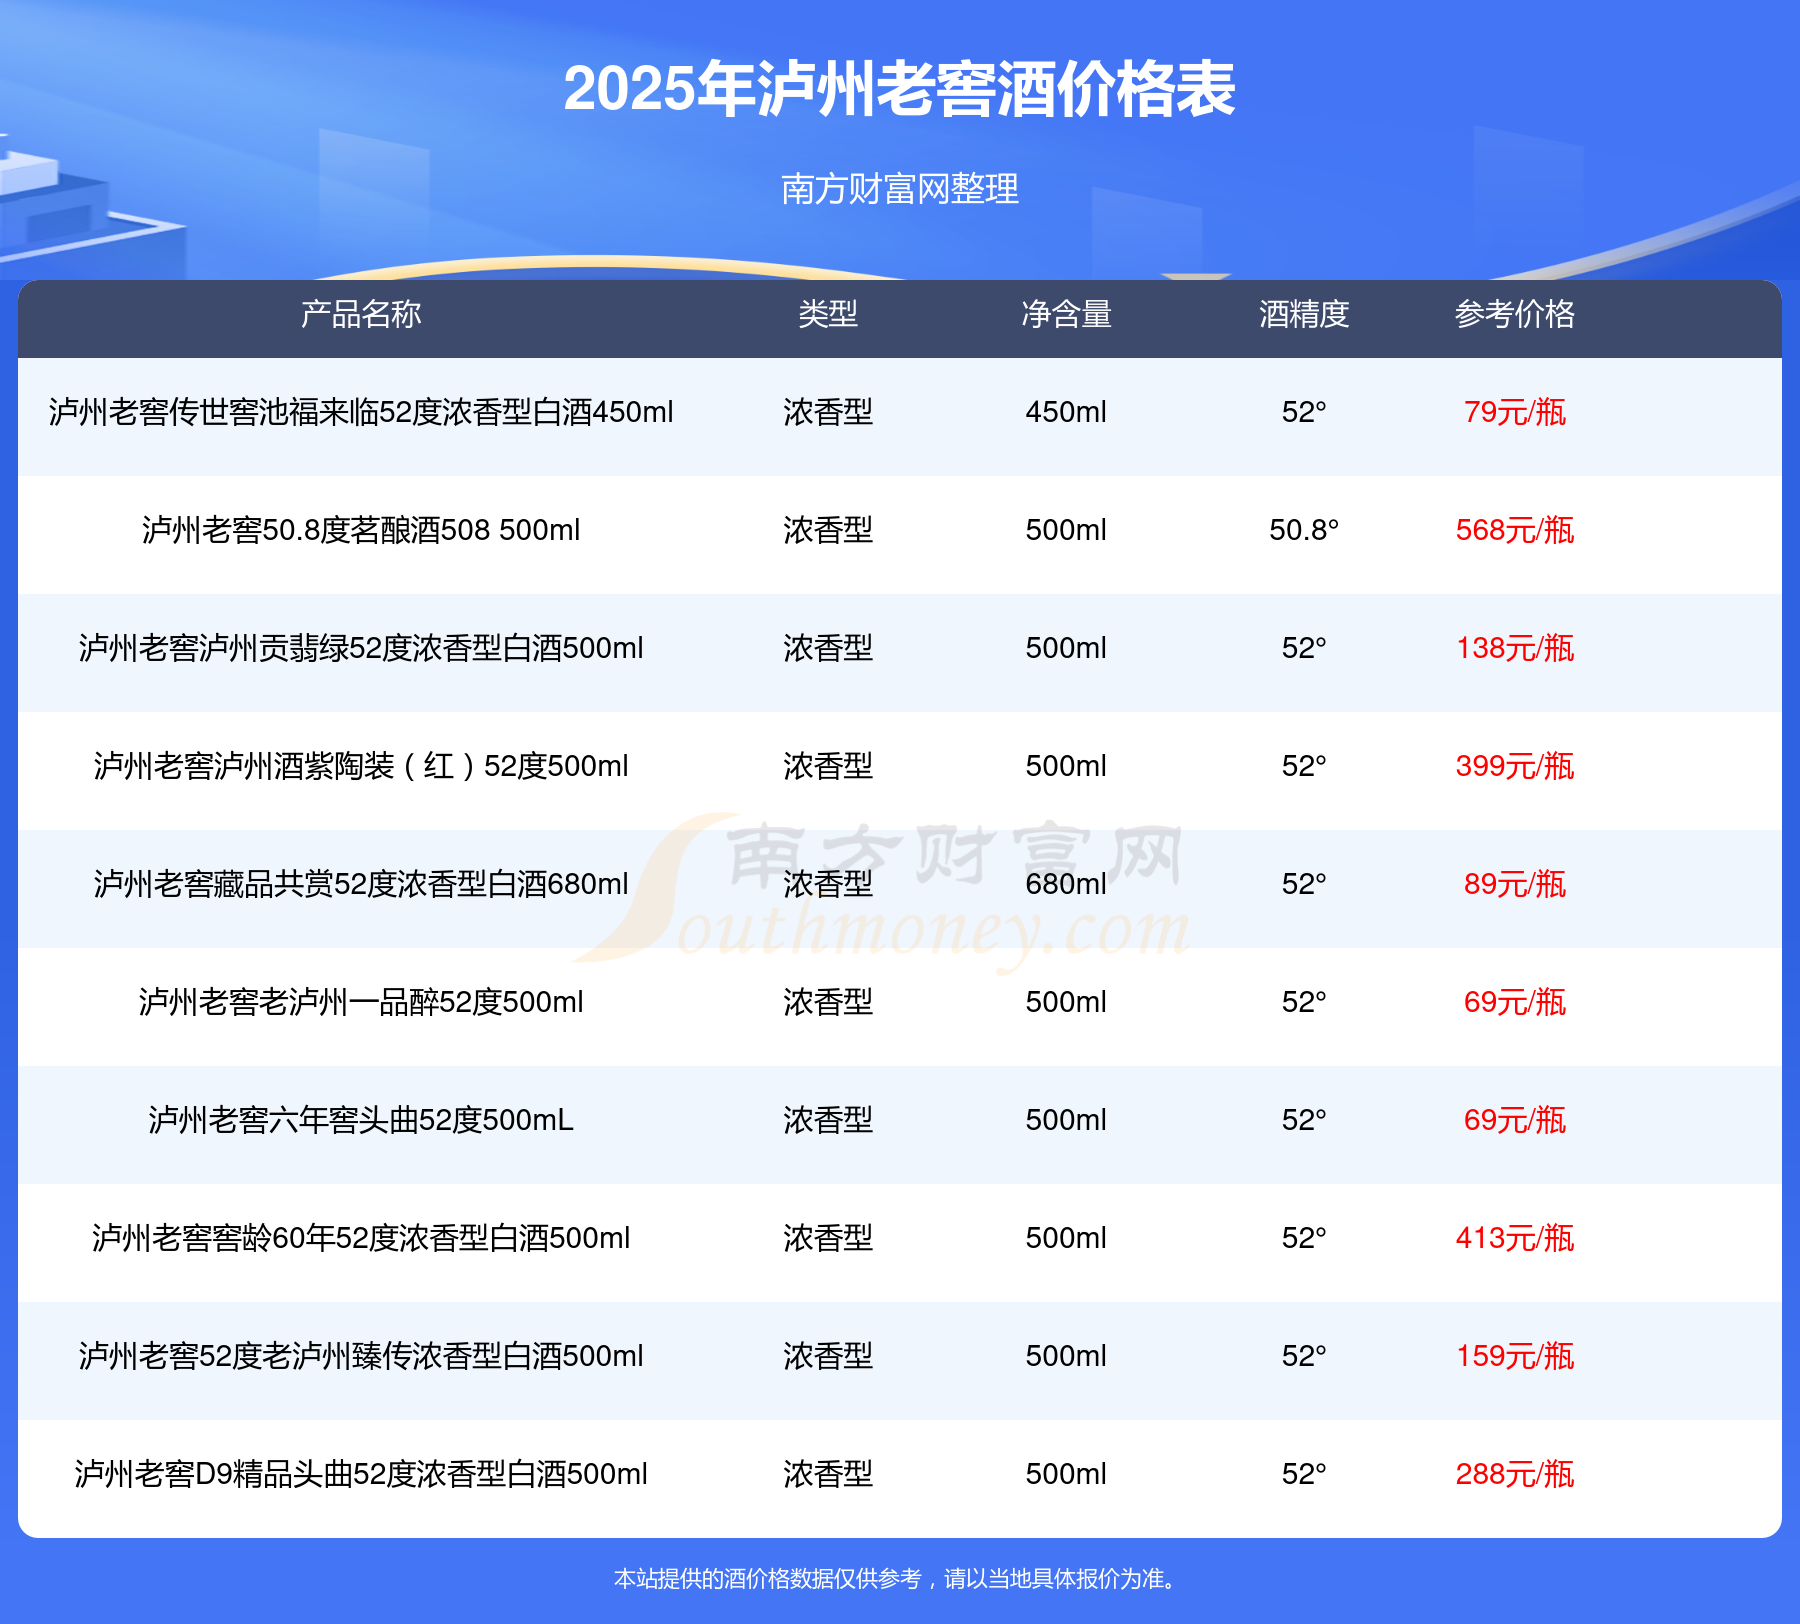Click the price 399元/瓶
This screenshot has height=1624, width=1800.
pos(1515,766)
